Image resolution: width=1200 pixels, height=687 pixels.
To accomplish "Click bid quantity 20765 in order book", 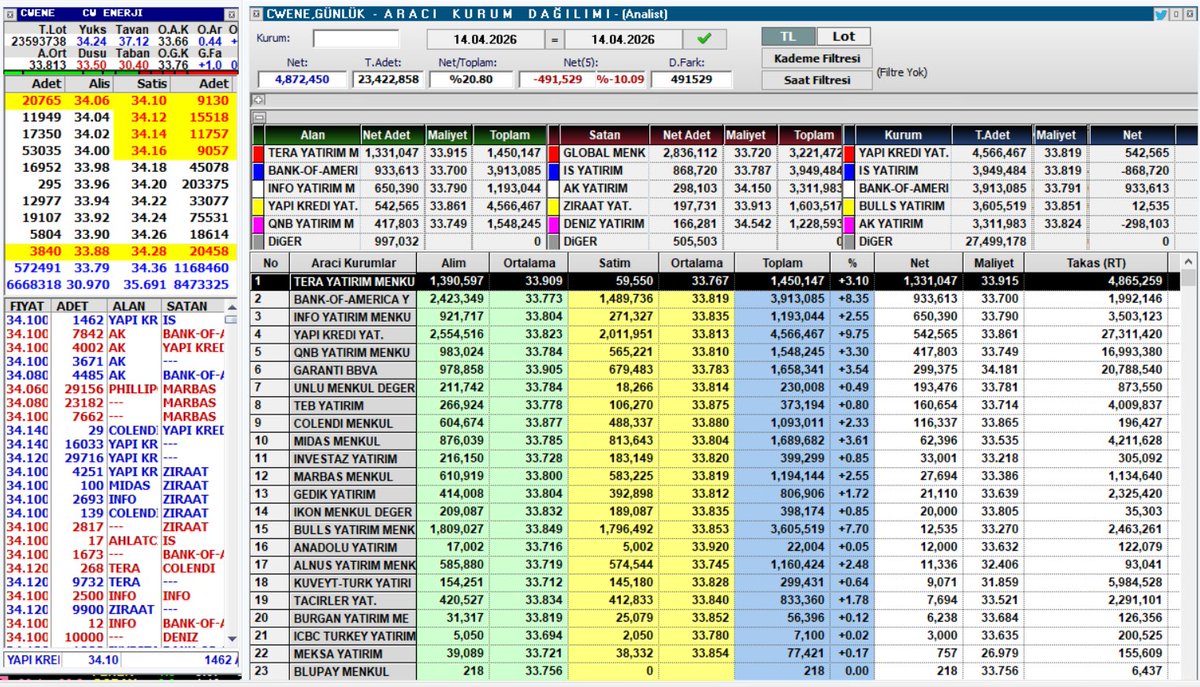I will tap(41, 100).
